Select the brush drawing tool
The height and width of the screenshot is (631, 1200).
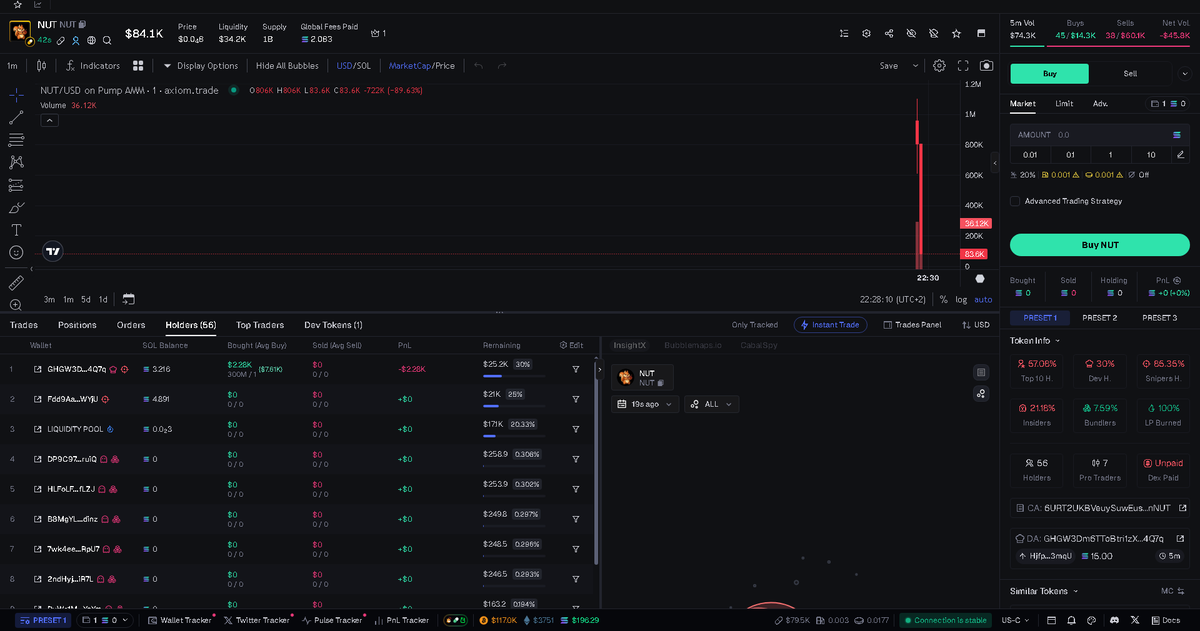point(16,208)
